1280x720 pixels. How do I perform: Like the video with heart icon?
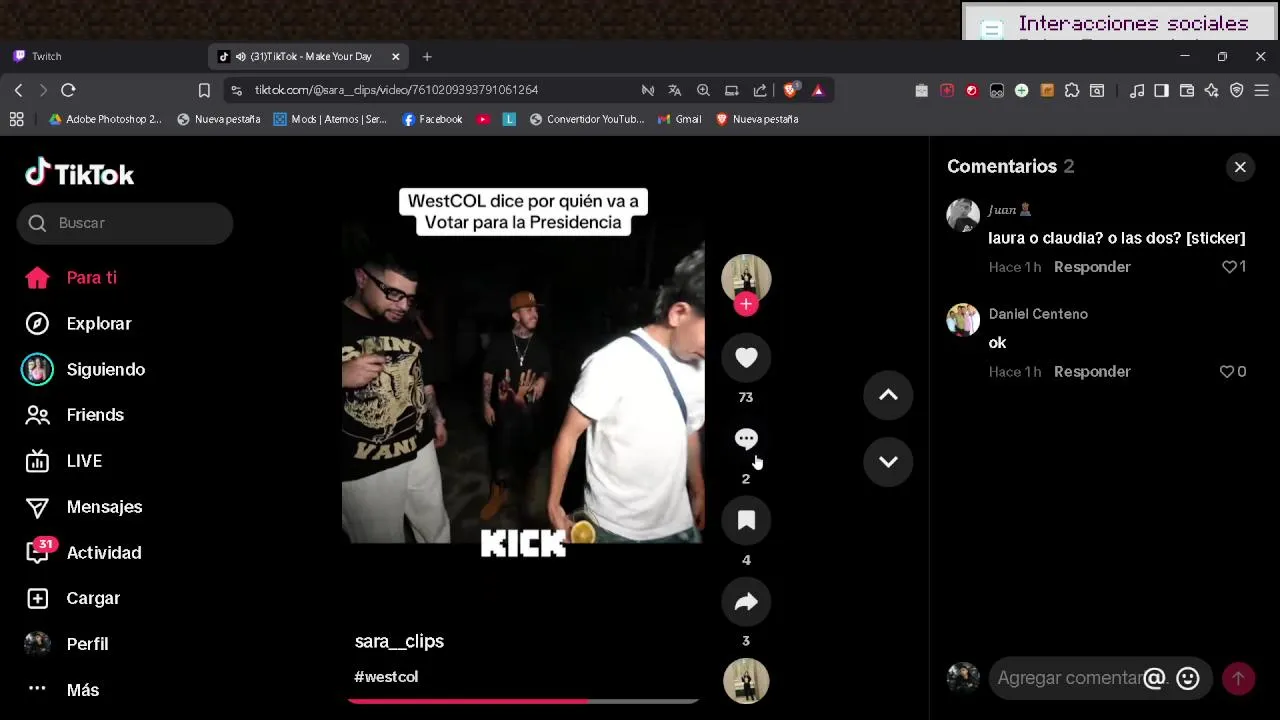pos(746,358)
